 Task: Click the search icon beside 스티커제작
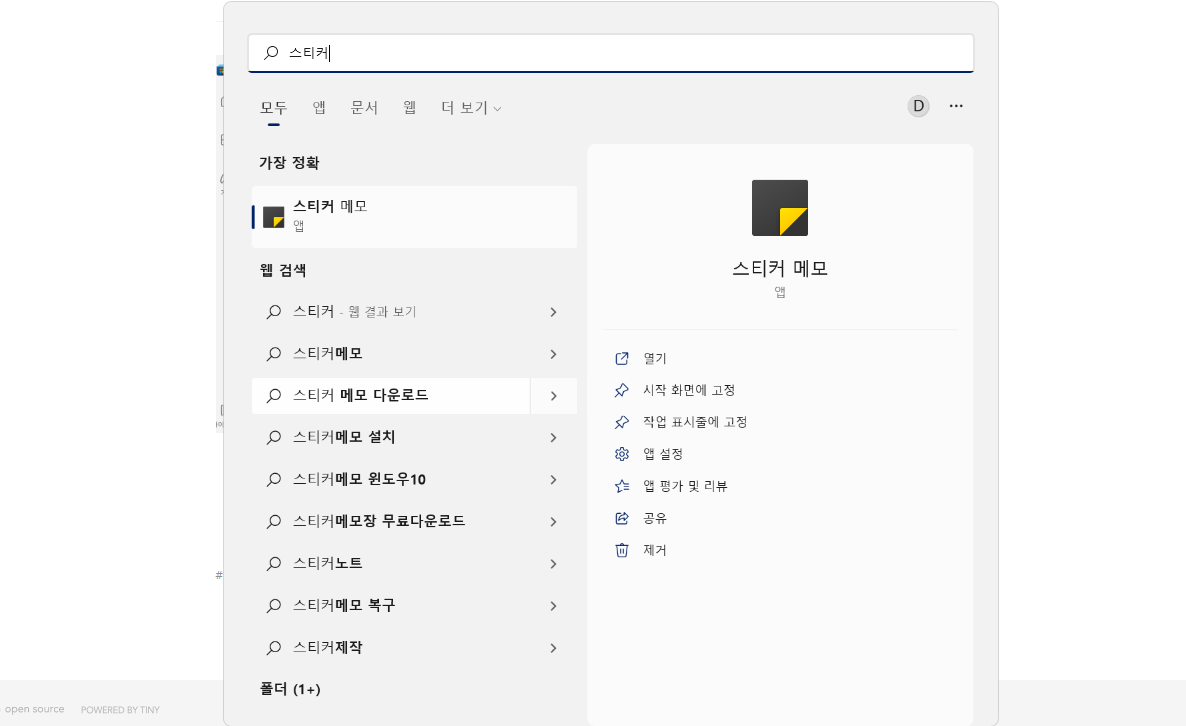tap(274, 648)
